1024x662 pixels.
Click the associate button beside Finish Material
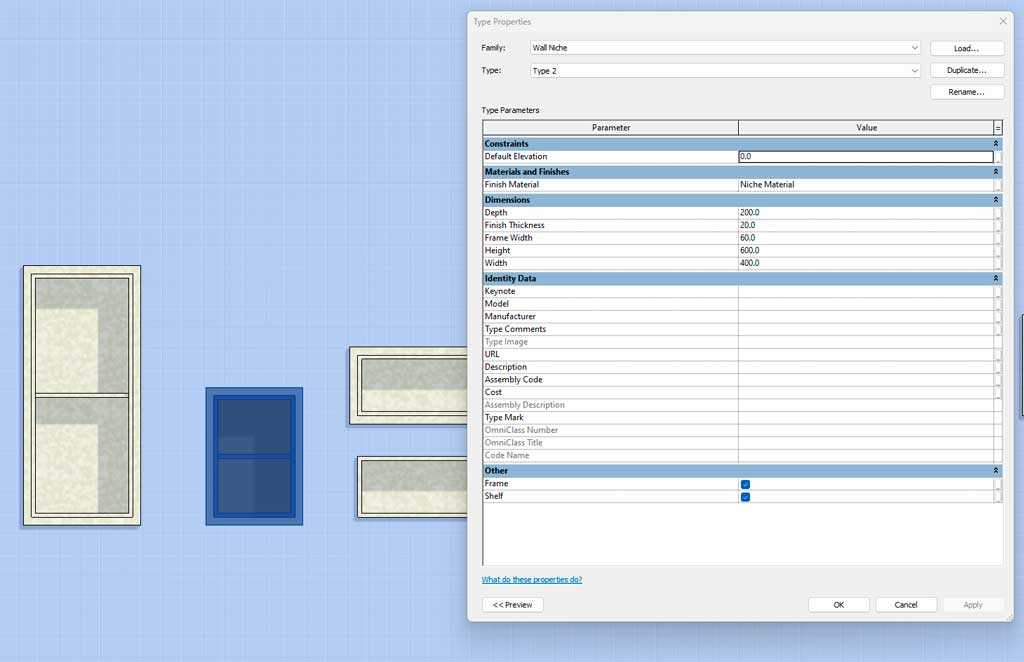tap(998, 185)
